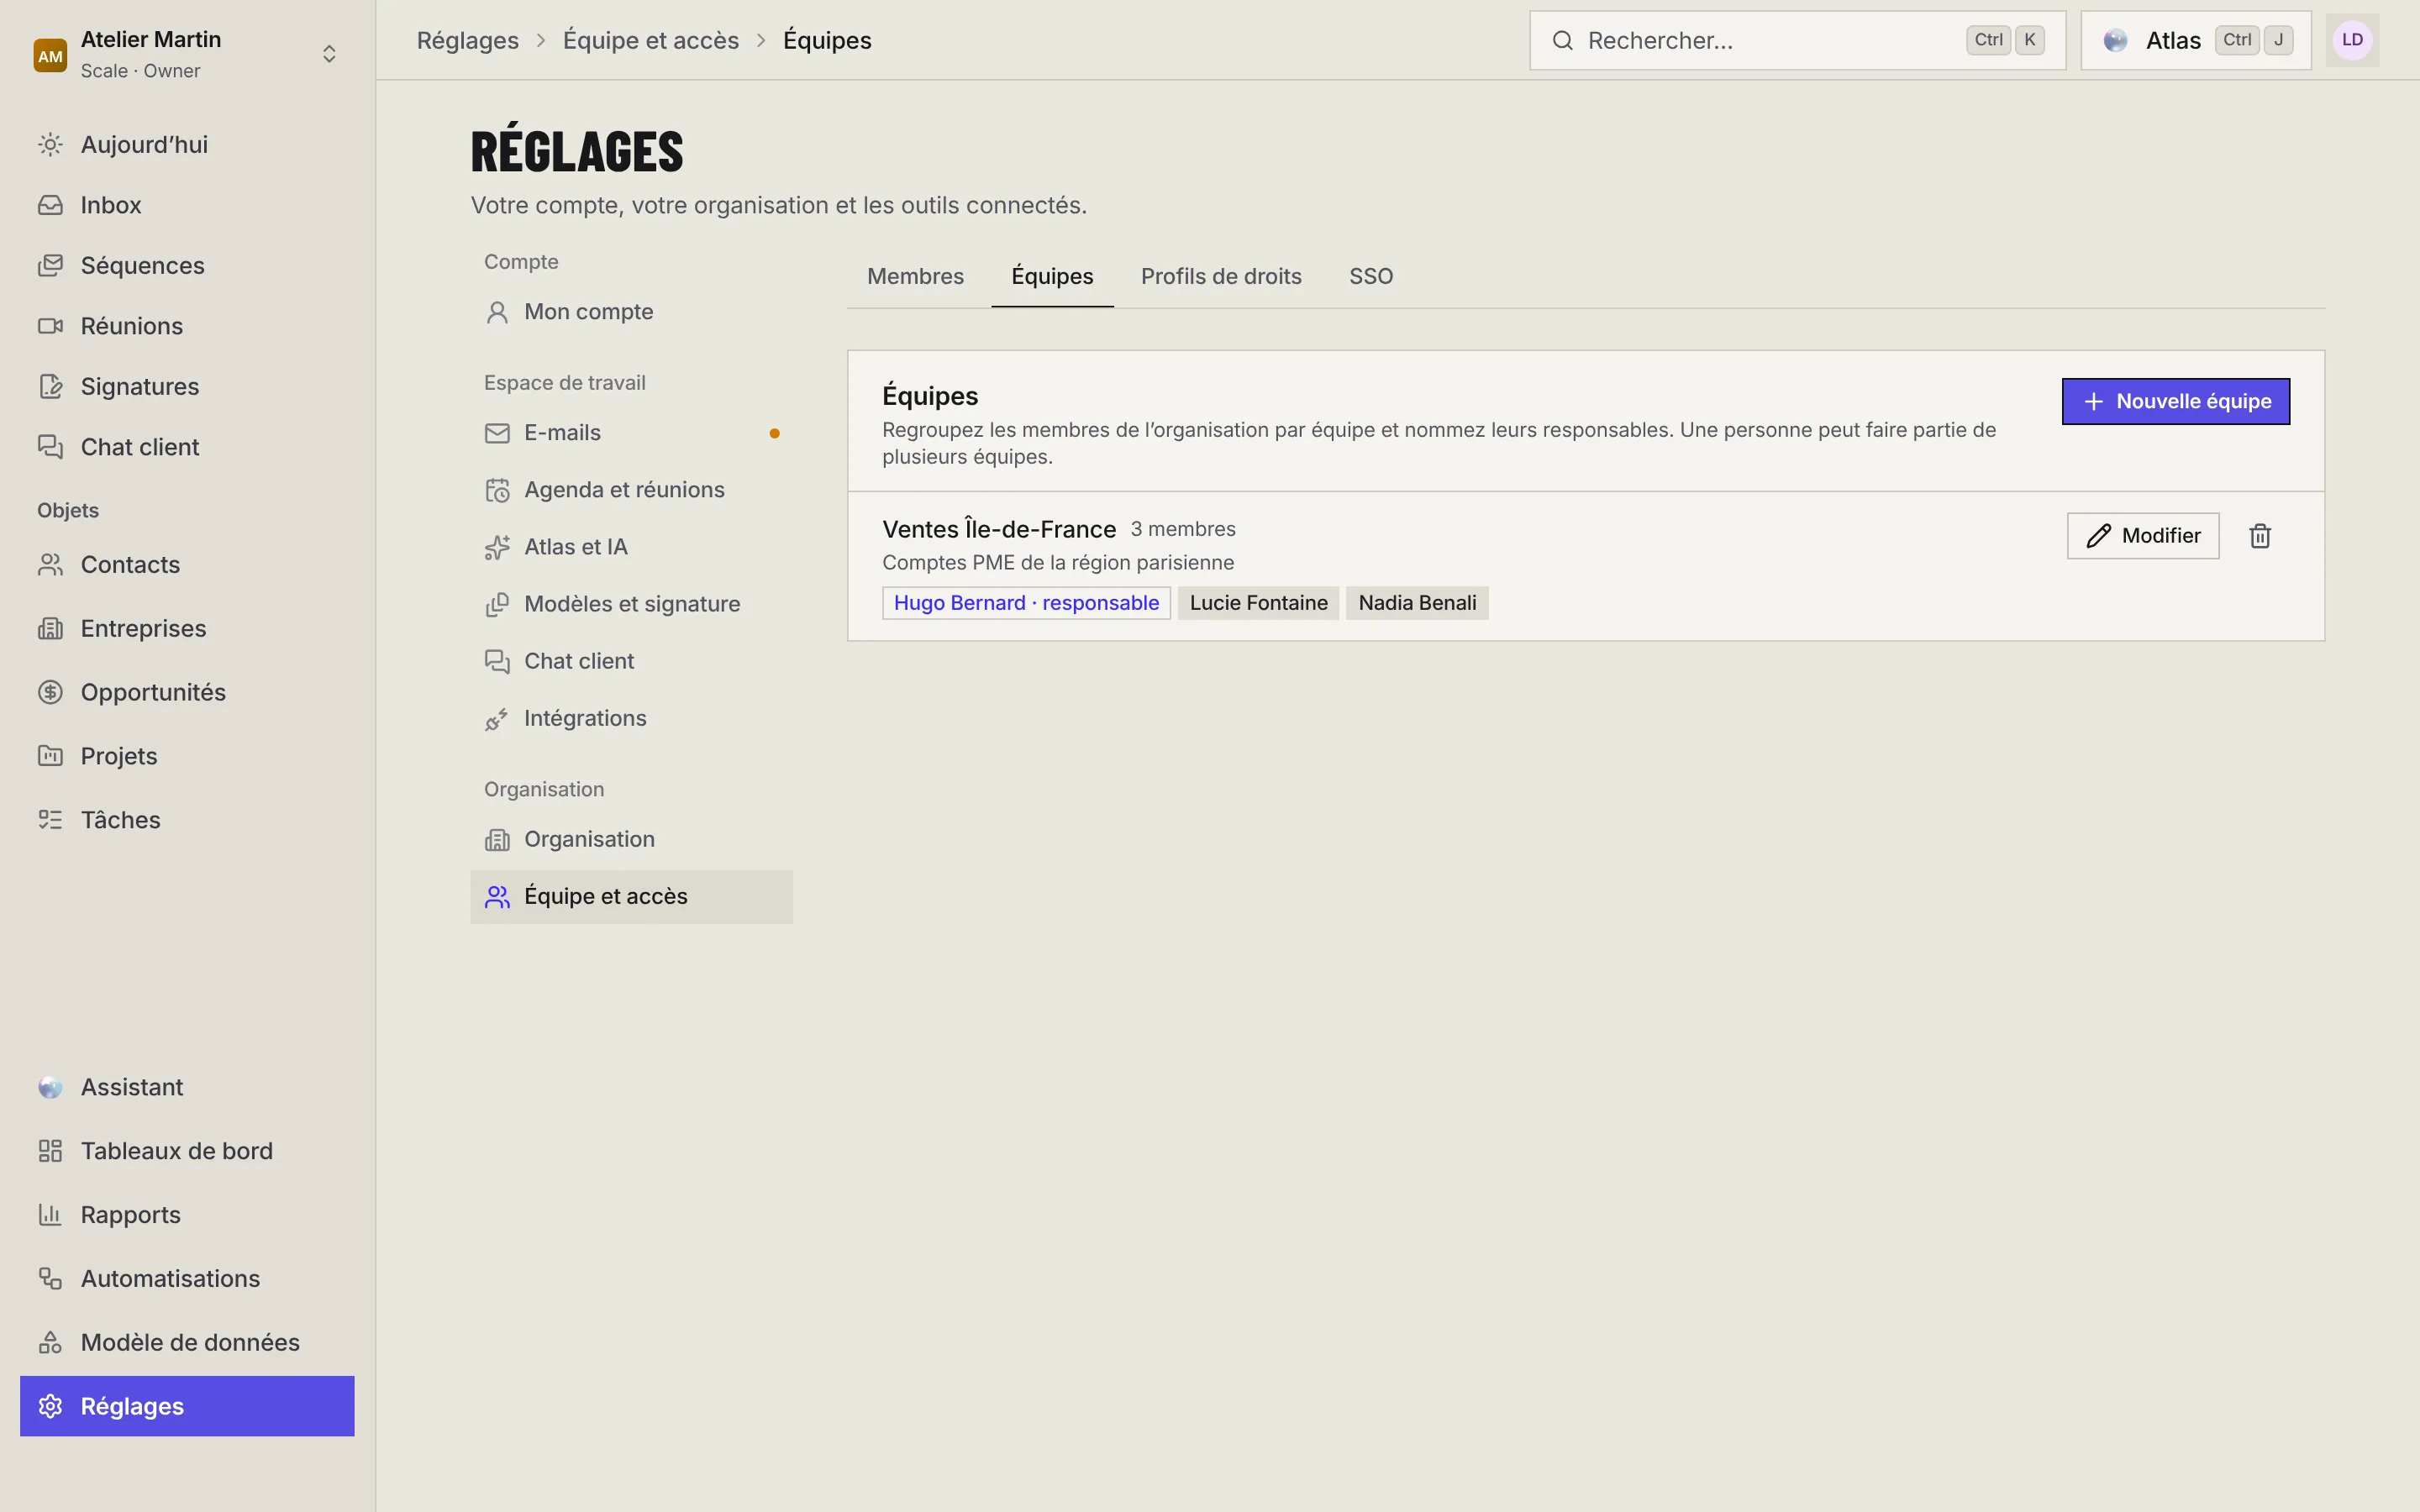Image resolution: width=2420 pixels, height=1512 pixels.
Task: Open Modèles et signature settings
Action: point(631,604)
